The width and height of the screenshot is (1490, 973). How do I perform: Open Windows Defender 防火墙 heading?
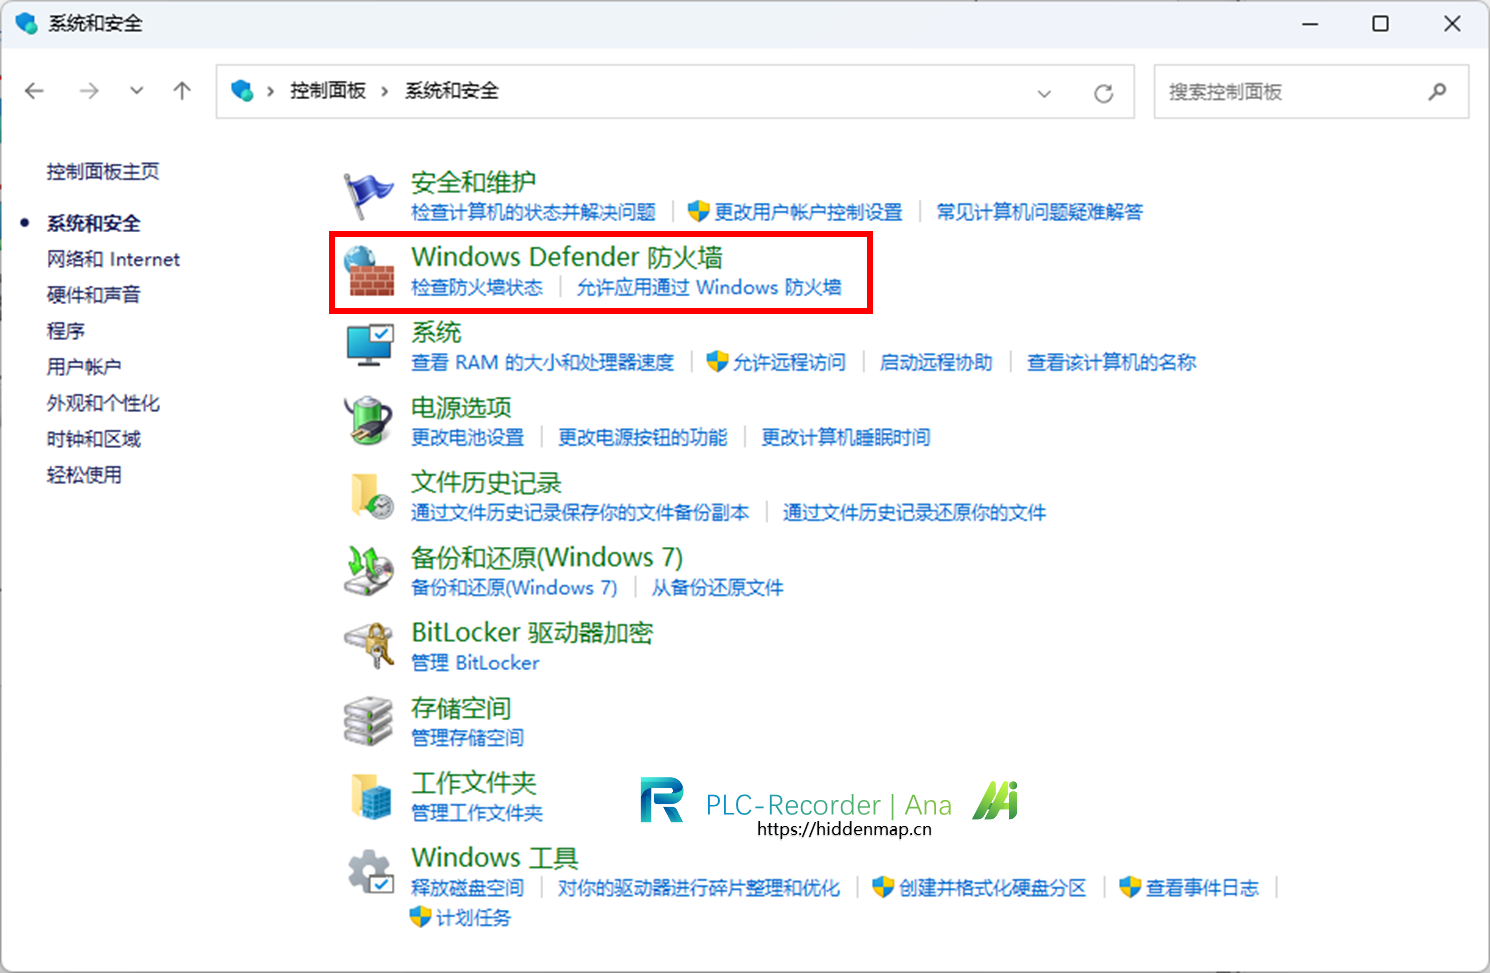pyautogui.click(x=567, y=257)
